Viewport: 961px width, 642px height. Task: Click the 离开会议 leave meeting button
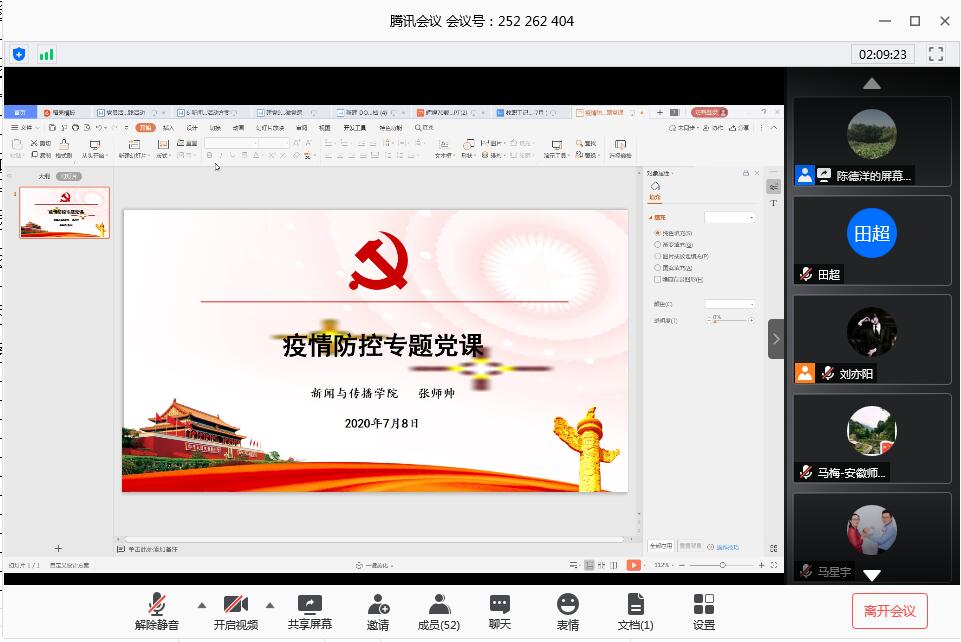coord(890,610)
